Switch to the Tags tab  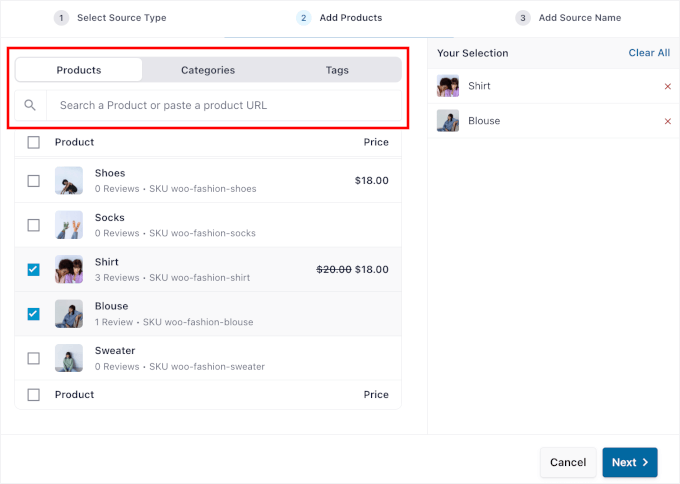[x=337, y=70]
